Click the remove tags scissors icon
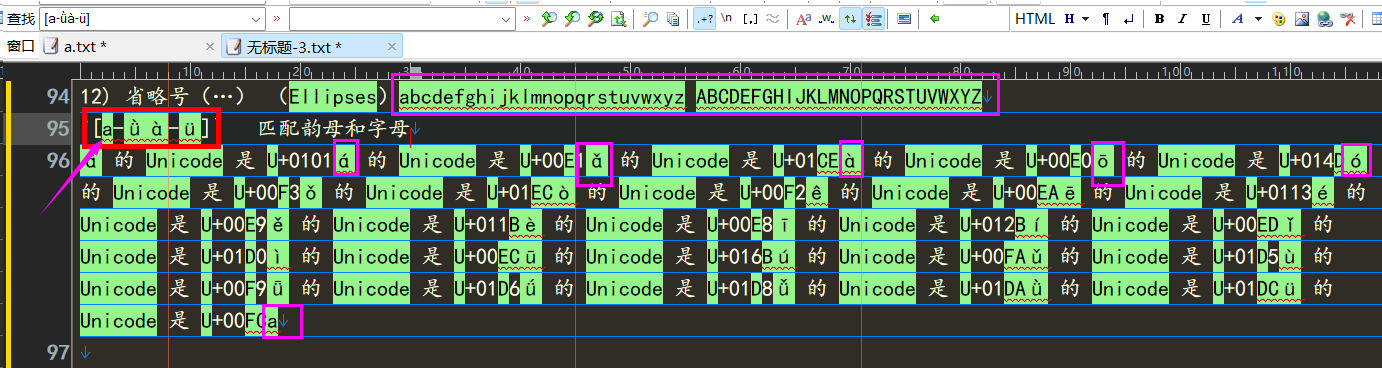This screenshot has width=1382, height=368. pyautogui.click(x=1347, y=18)
